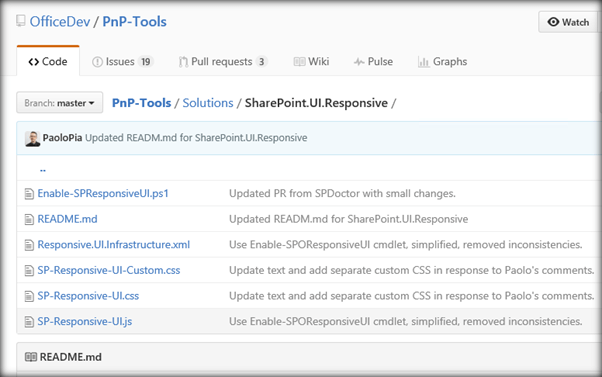
Task: Click the repository book icon beside OfficeDev
Action: point(21,20)
